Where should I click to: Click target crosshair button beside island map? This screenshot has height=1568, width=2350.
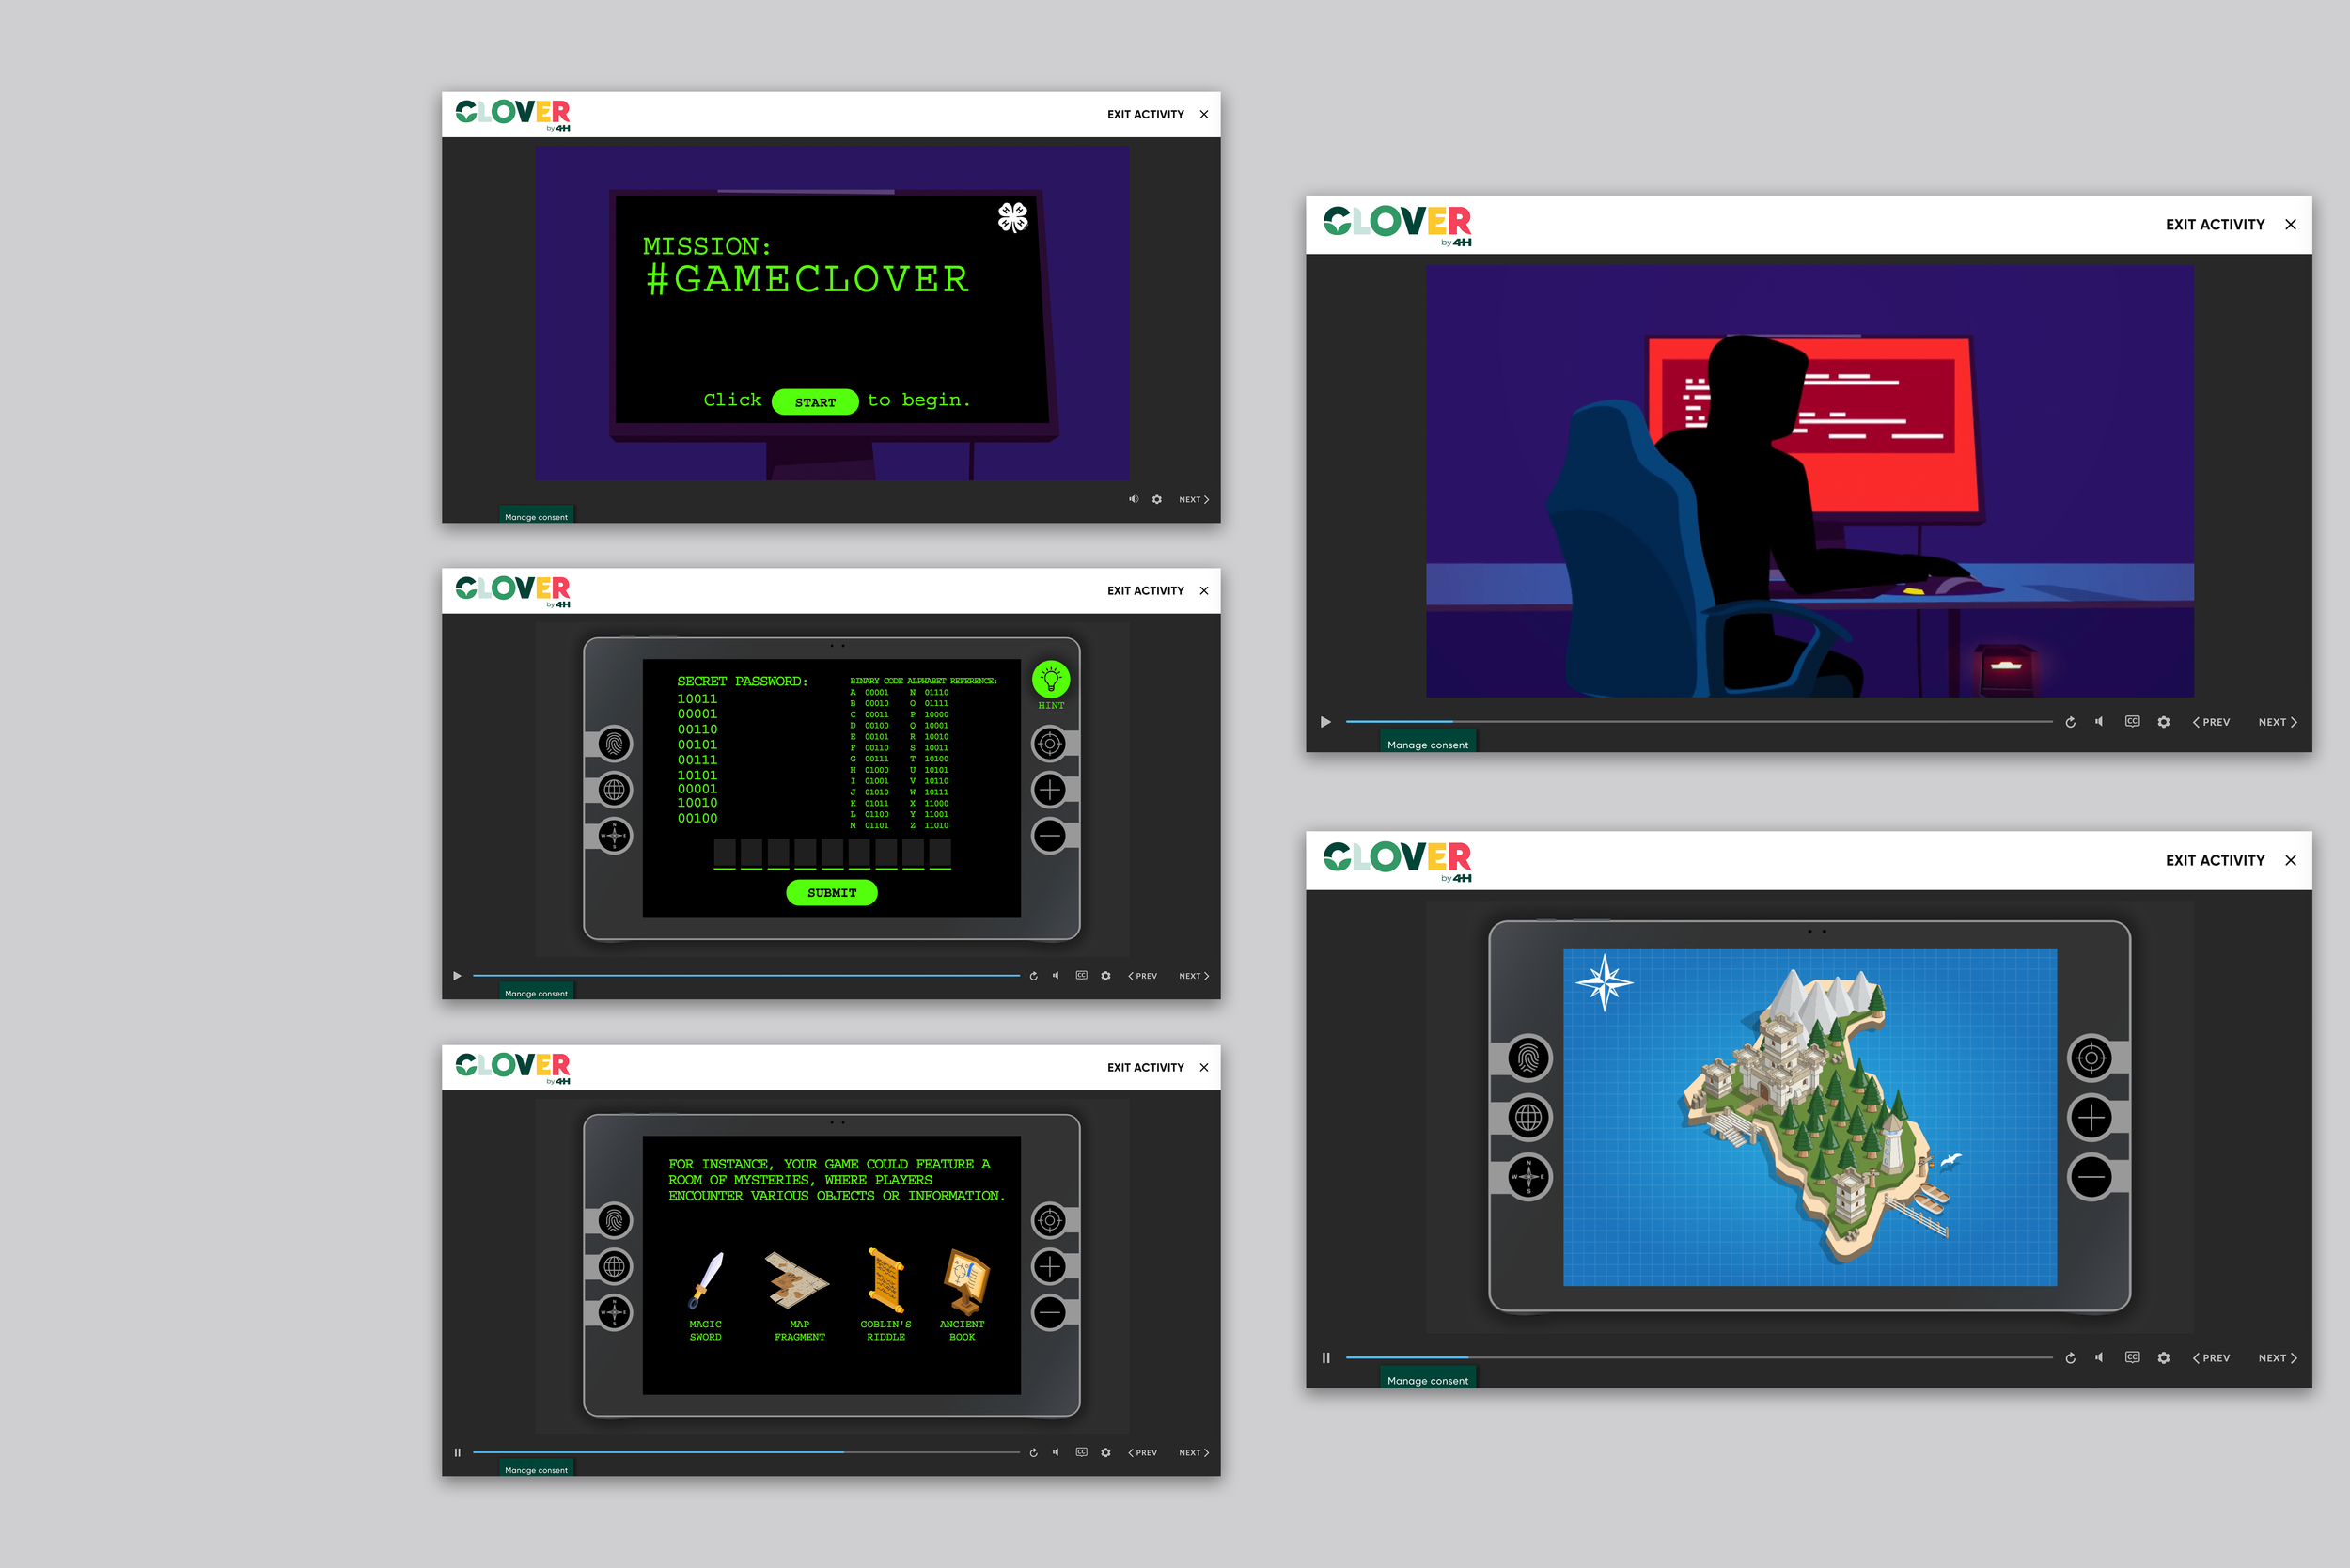(2090, 1058)
